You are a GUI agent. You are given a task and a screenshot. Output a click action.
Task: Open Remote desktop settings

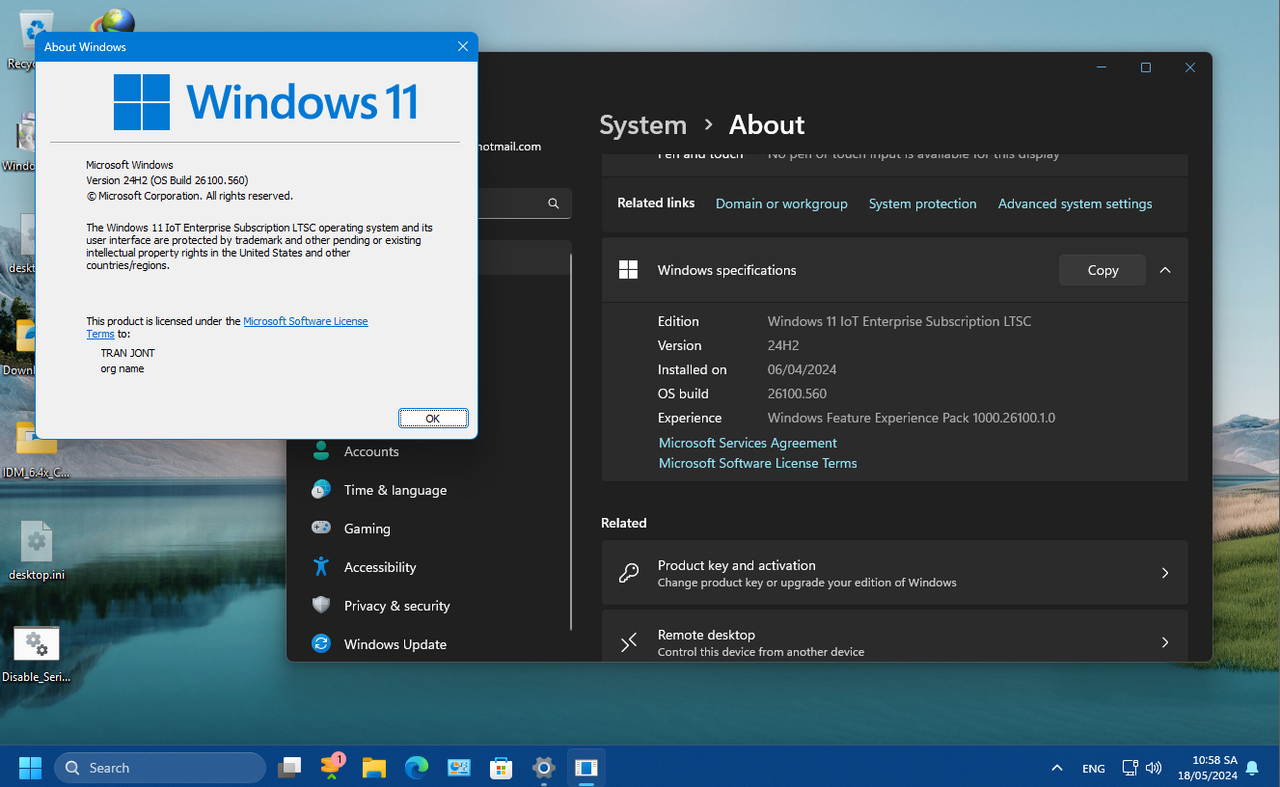tap(894, 636)
